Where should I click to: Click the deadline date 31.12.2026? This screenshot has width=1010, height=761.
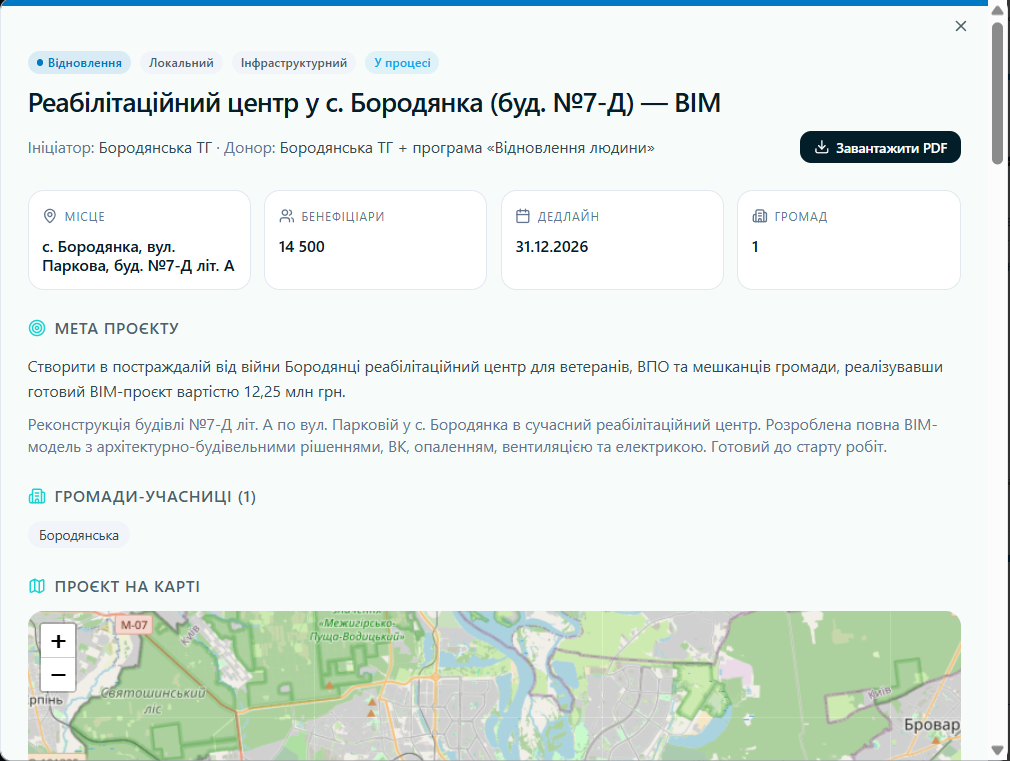[x=551, y=247]
